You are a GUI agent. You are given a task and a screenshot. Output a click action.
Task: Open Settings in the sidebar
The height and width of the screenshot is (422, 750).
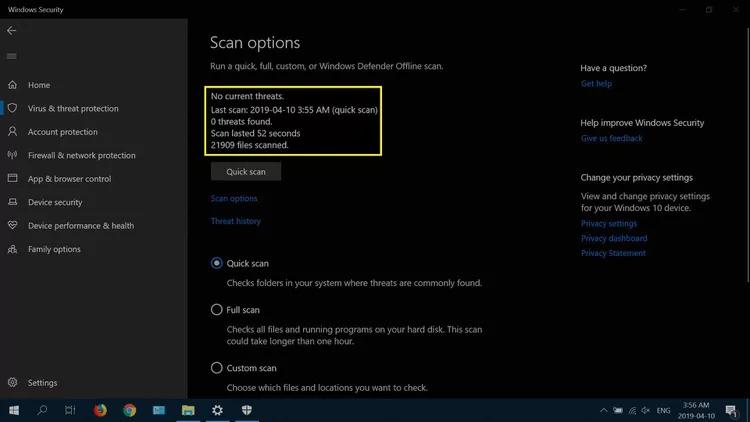[x=42, y=382]
